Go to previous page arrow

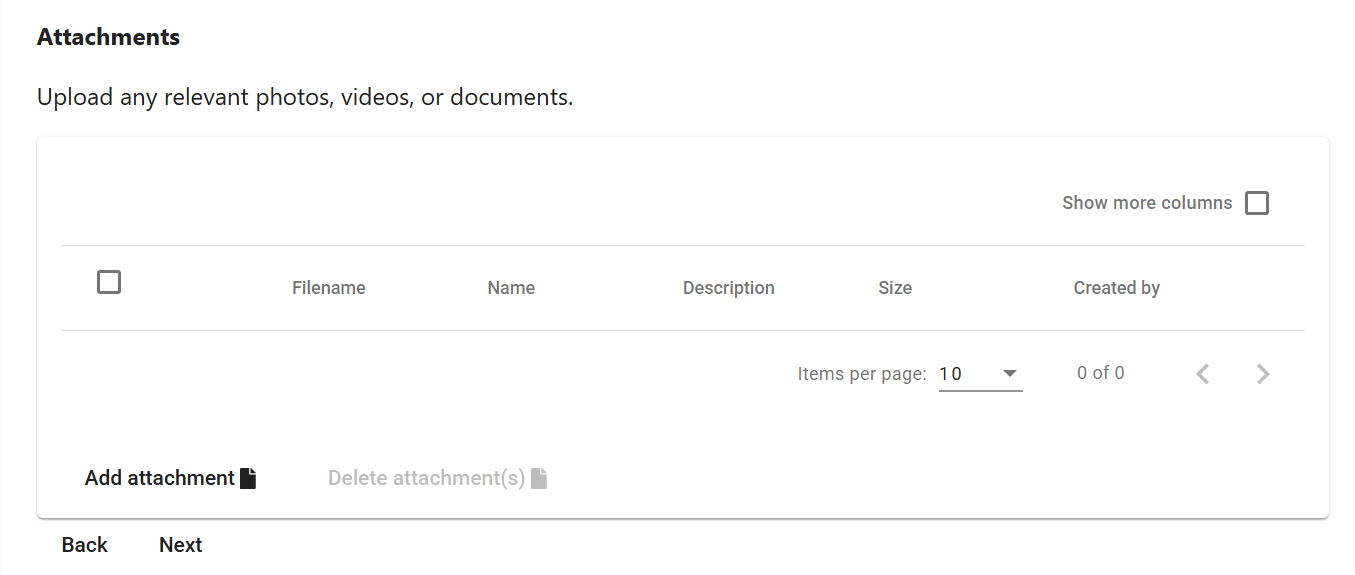[1203, 374]
